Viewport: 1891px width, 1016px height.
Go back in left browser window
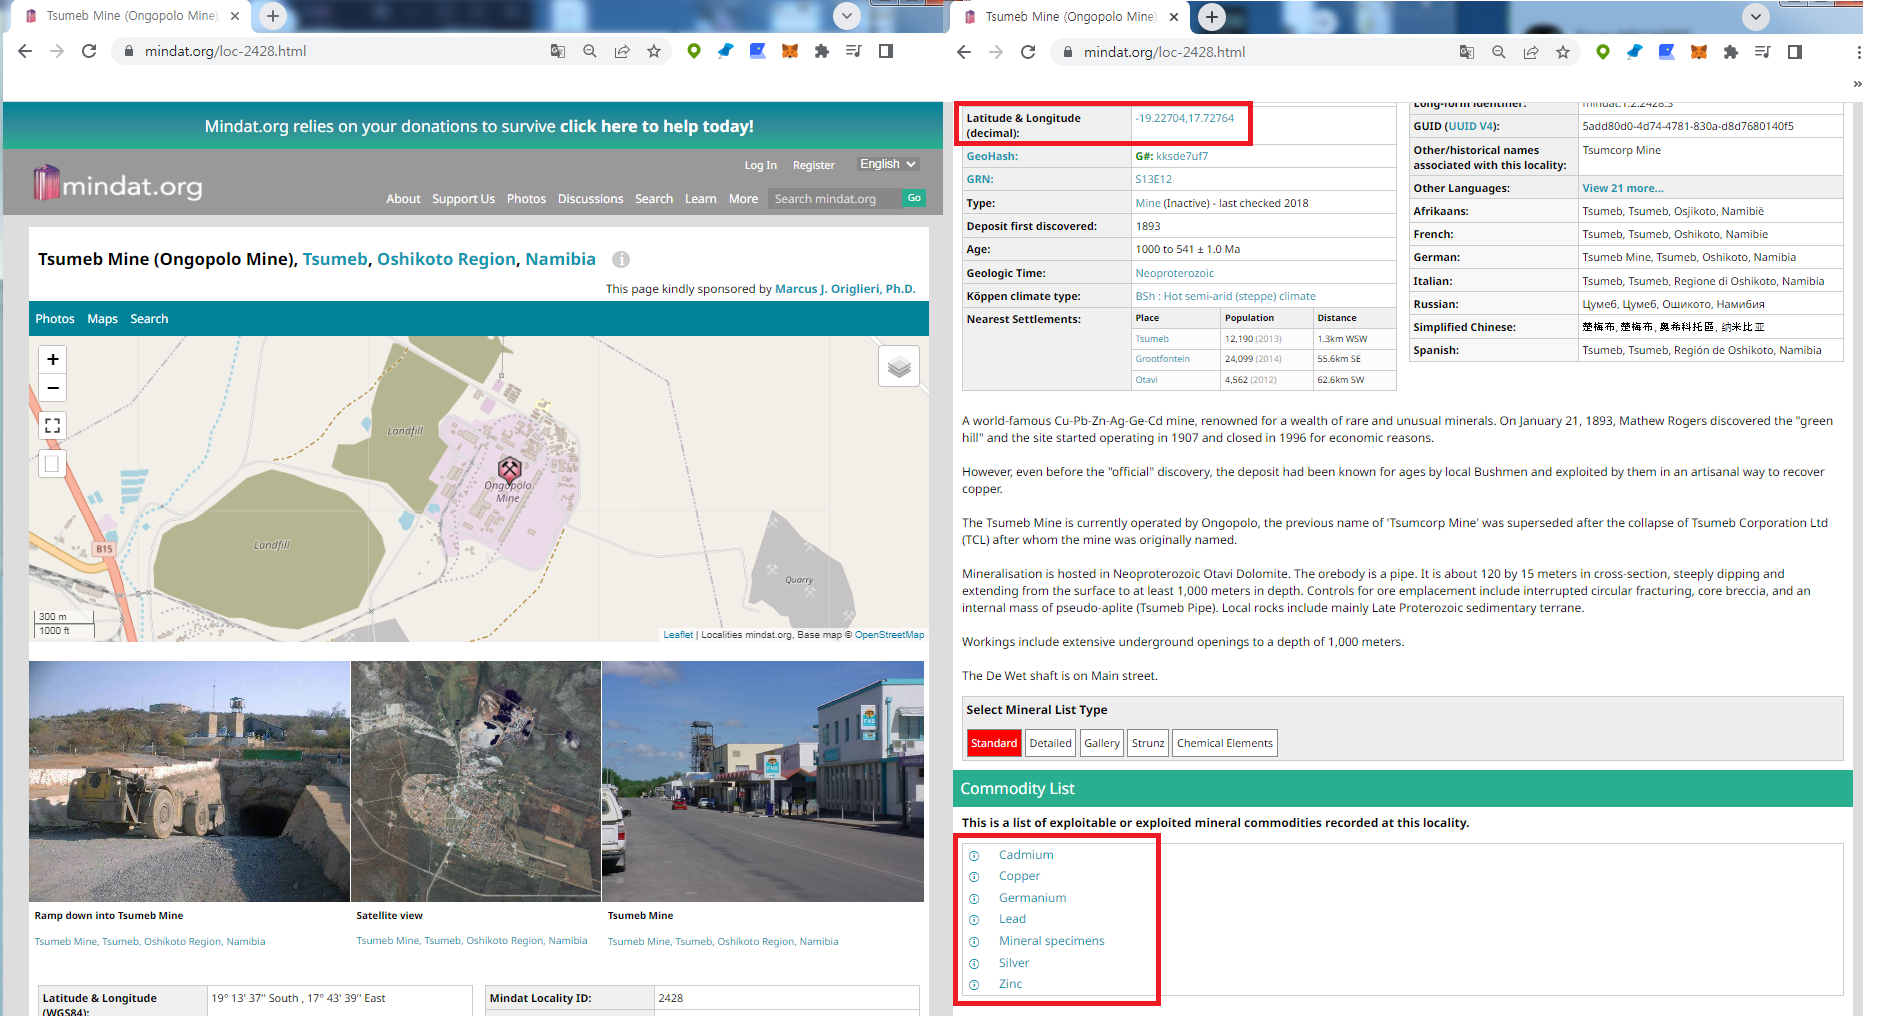click(25, 51)
